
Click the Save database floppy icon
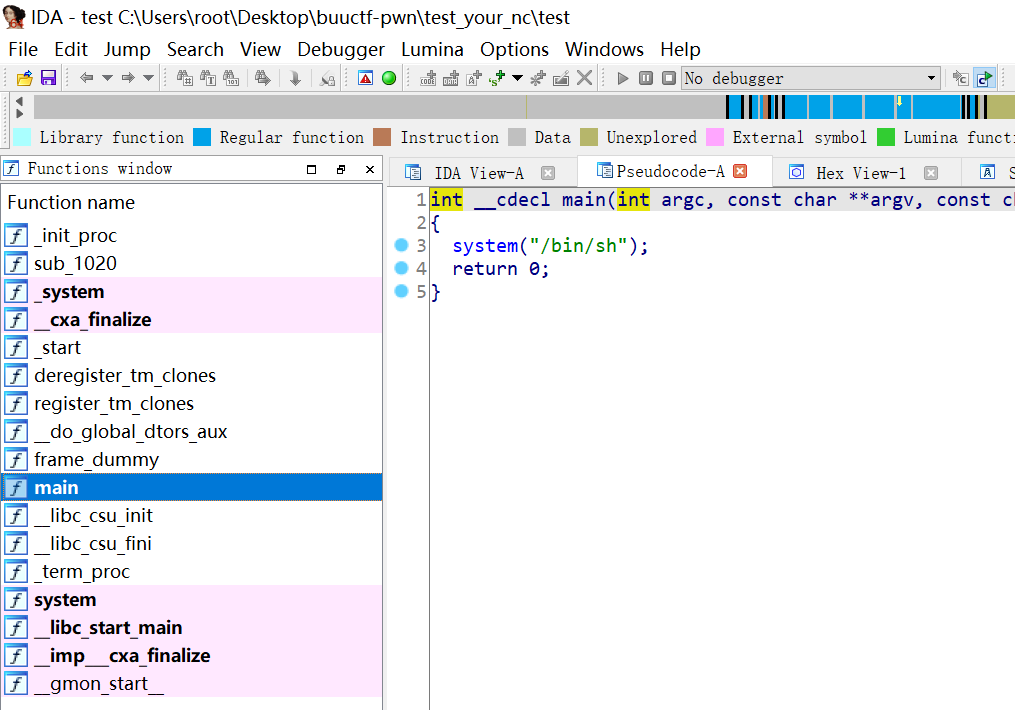pos(48,78)
